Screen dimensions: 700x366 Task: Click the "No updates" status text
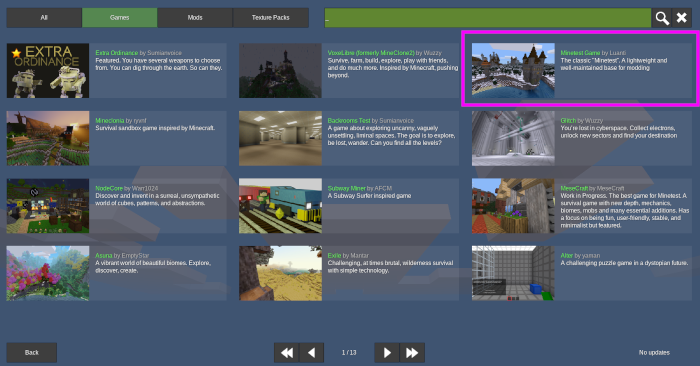(x=654, y=353)
